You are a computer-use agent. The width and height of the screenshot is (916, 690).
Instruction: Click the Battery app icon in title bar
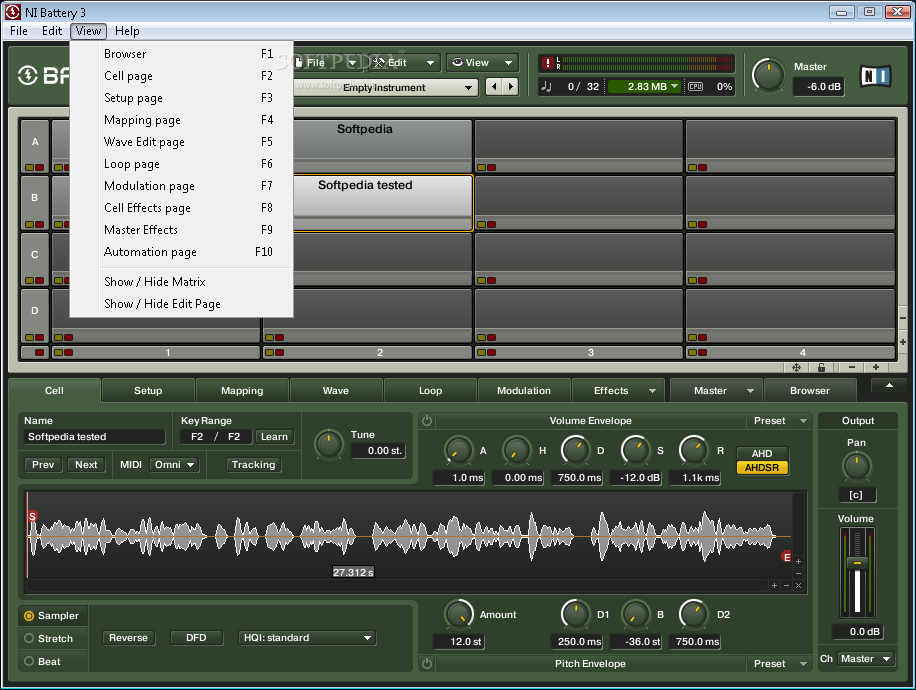pyautogui.click(x=13, y=12)
